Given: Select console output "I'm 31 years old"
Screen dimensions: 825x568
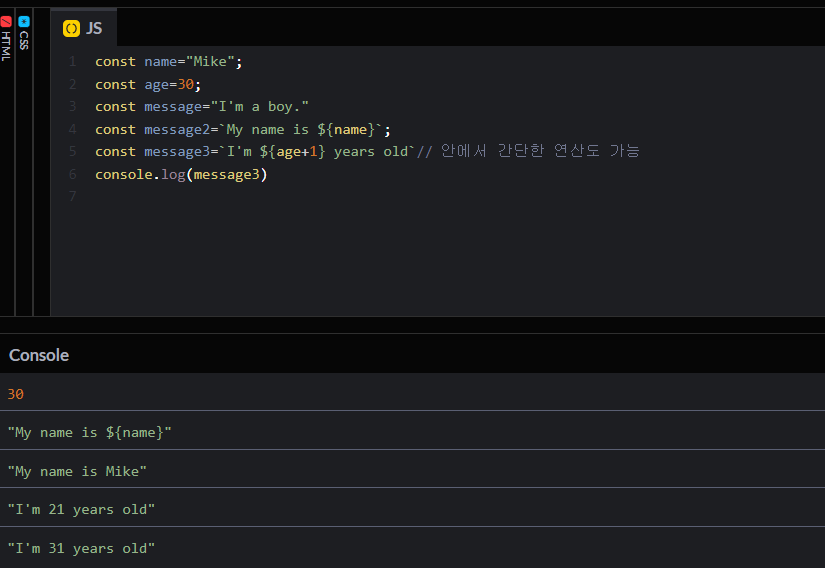Looking at the screenshot, I should pyautogui.click(x=81, y=549).
